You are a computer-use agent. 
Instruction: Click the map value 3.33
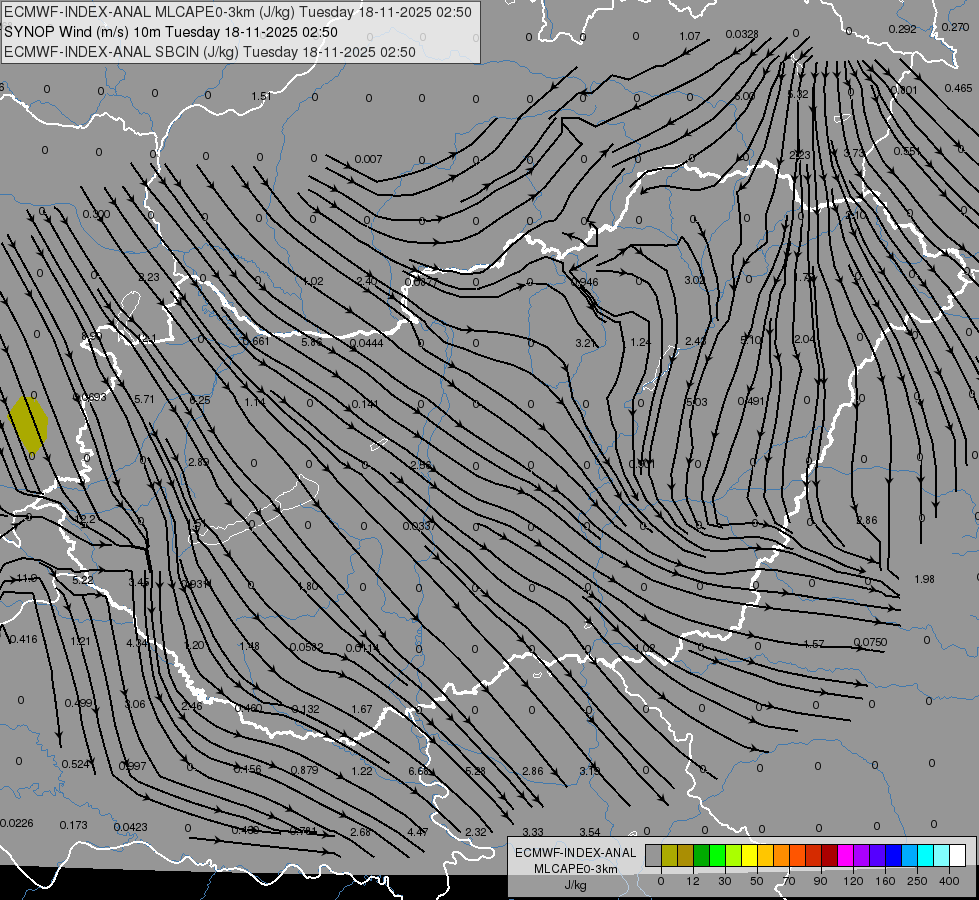[x=533, y=831]
